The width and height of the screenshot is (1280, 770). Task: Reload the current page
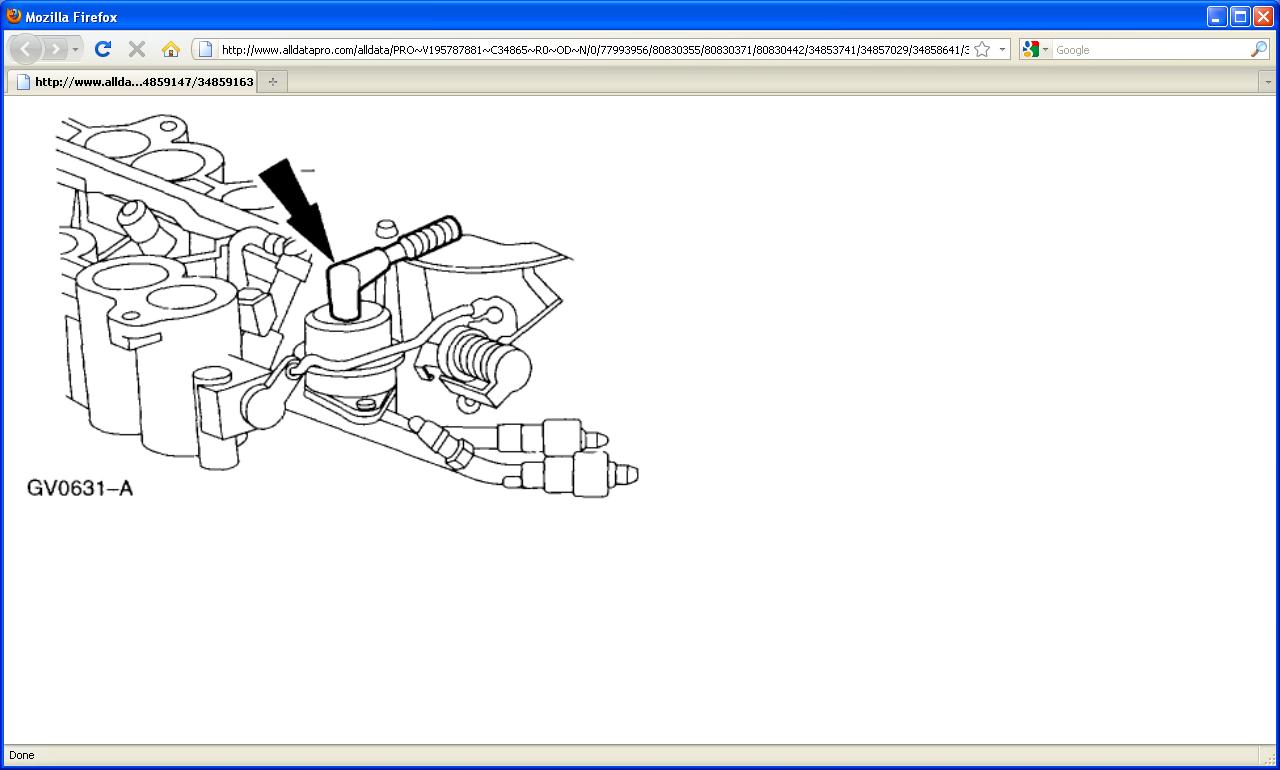click(x=103, y=49)
